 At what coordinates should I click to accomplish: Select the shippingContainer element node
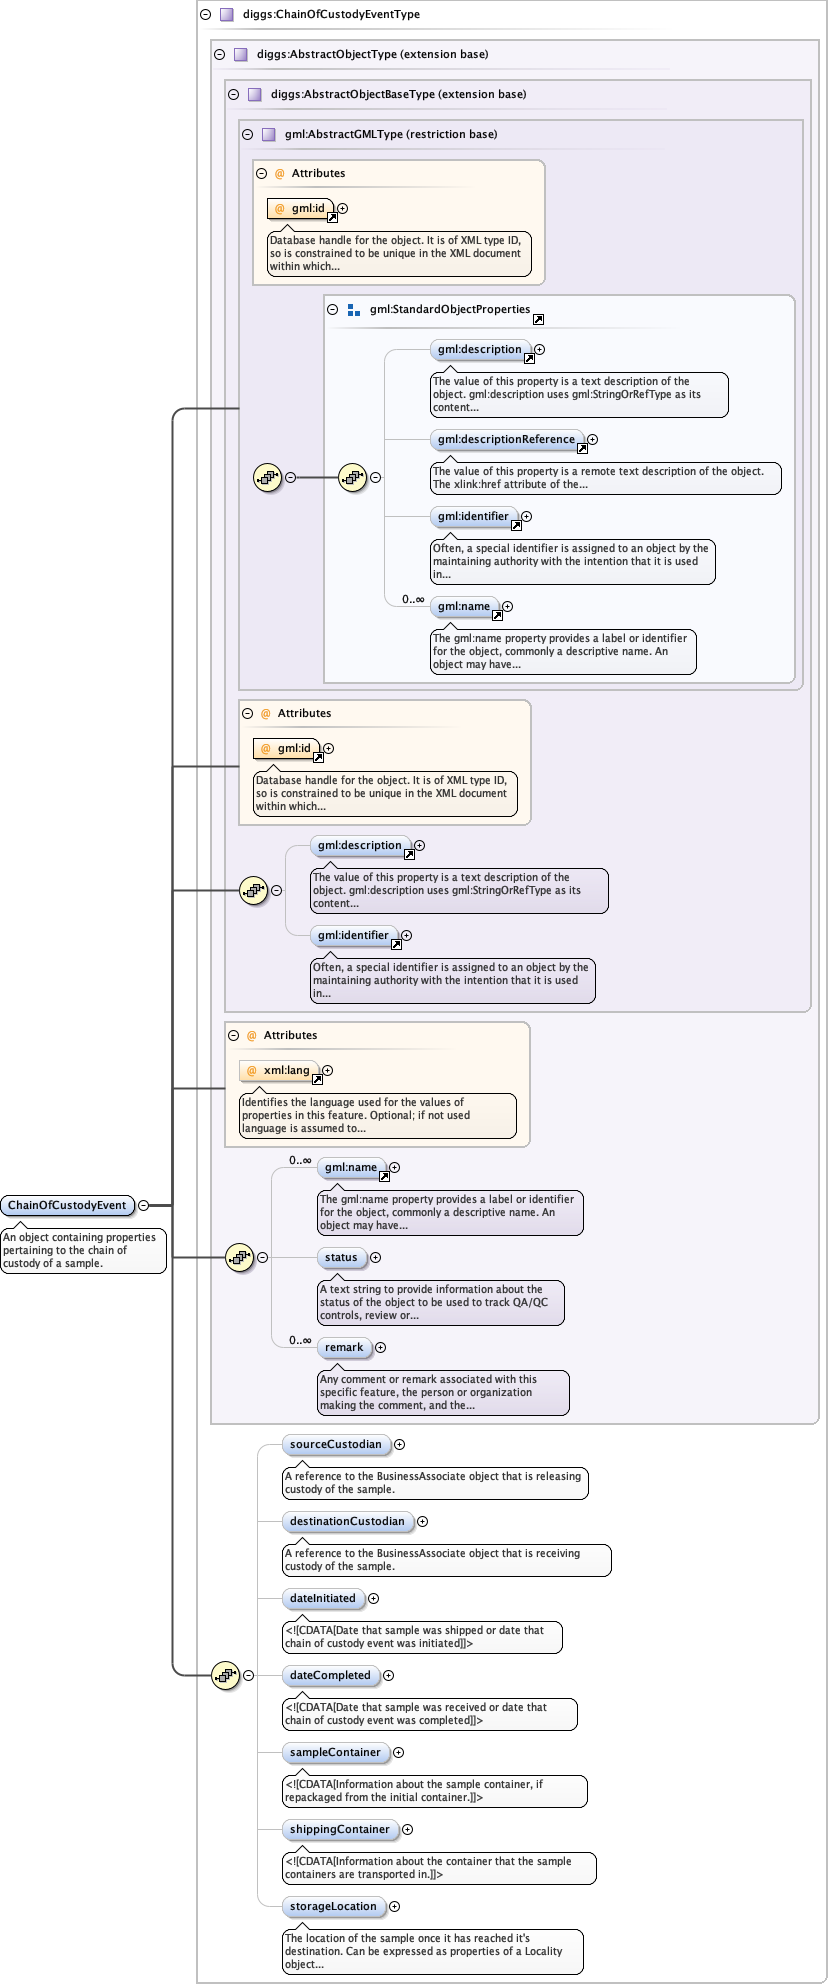click(340, 1830)
